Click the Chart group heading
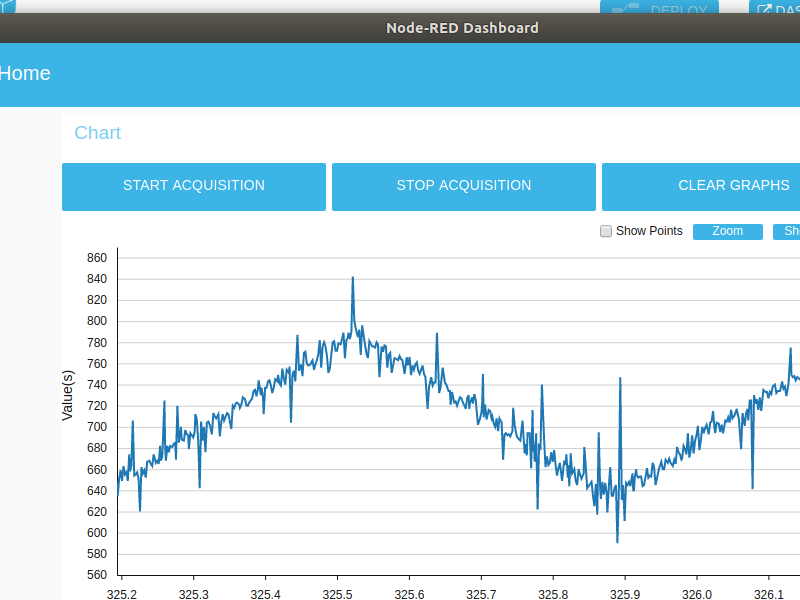This screenshot has height=600, width=800. (97, 133)
